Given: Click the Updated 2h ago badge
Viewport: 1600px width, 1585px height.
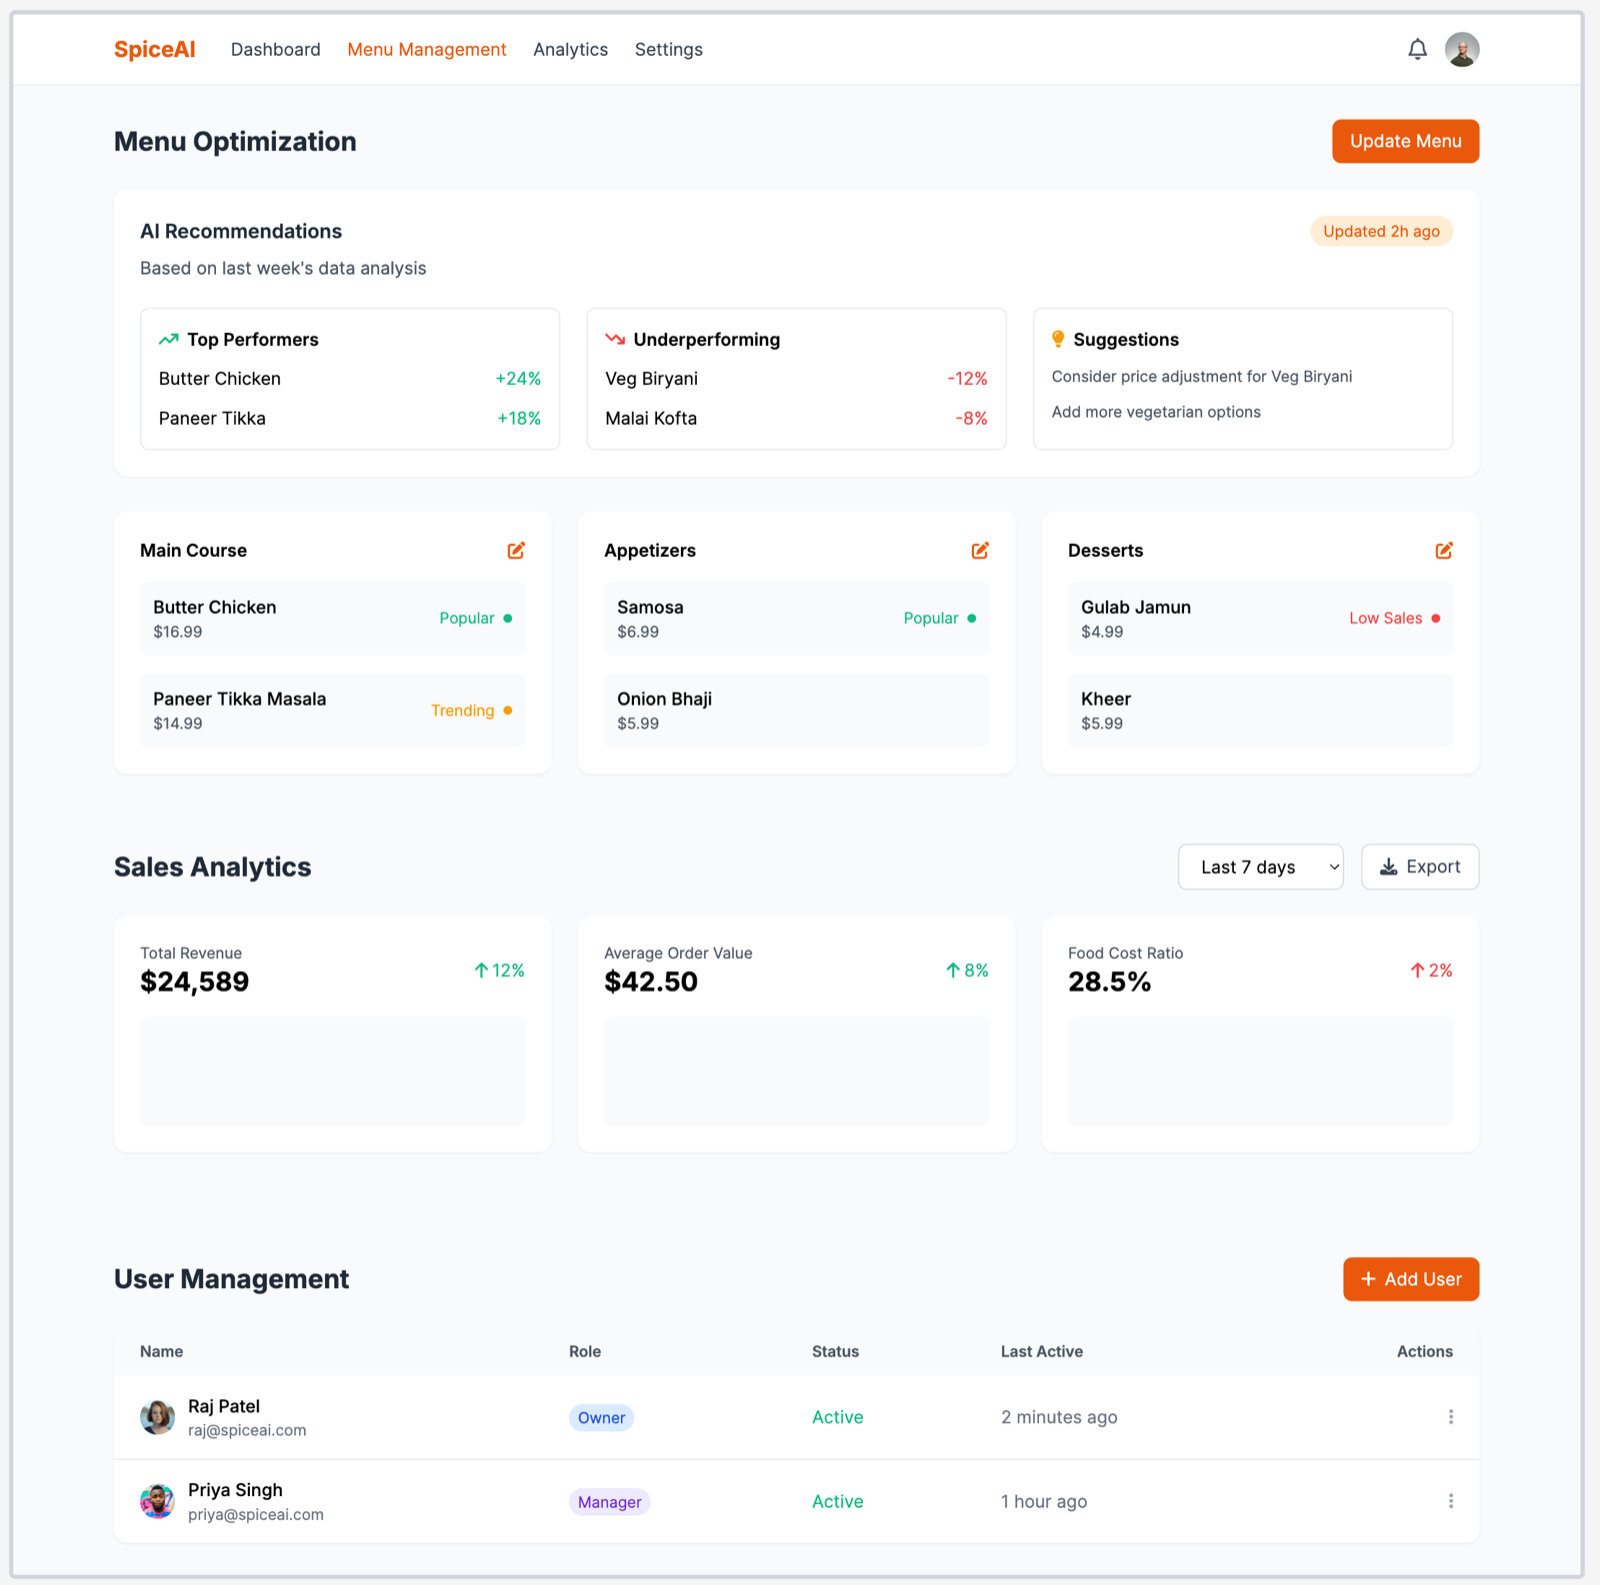Looking at the screenshot, I should (1381, 231).
